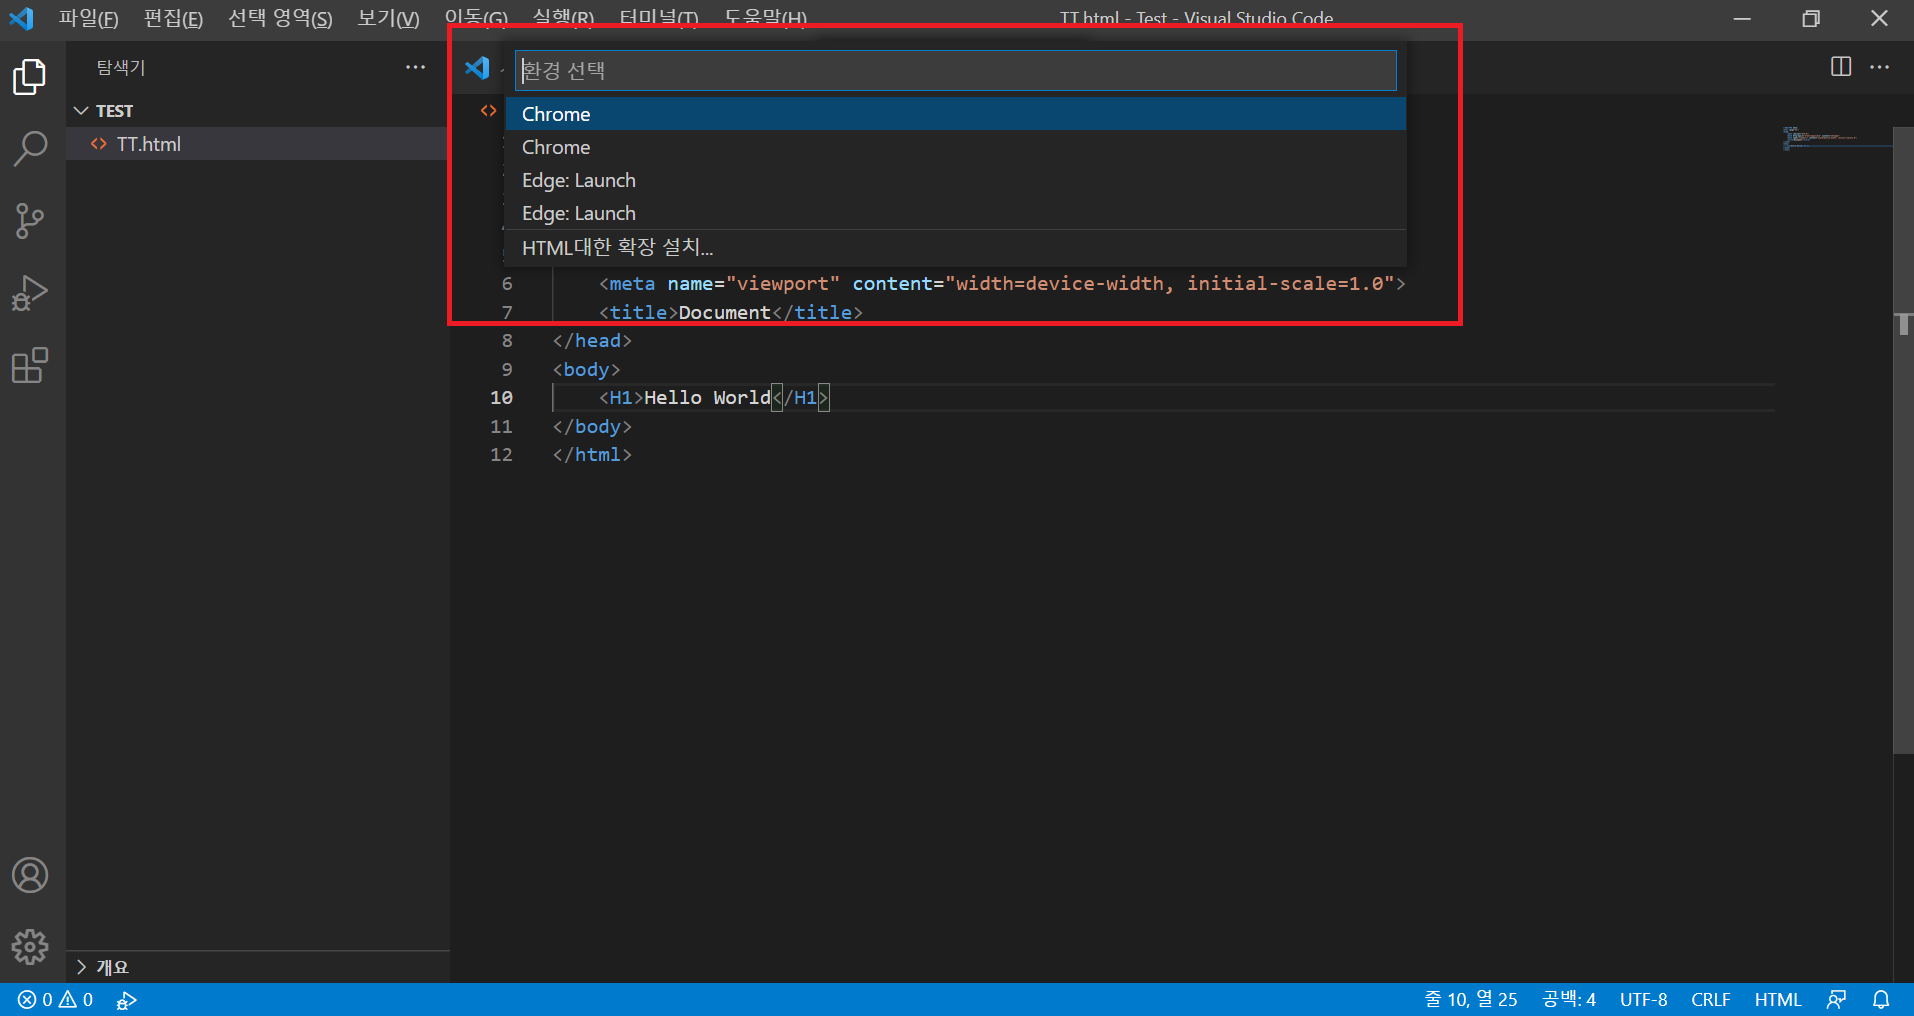Screen dimensions: 1914x1016
Task: Minimize the VS Code window
Action: point(1742,18)
